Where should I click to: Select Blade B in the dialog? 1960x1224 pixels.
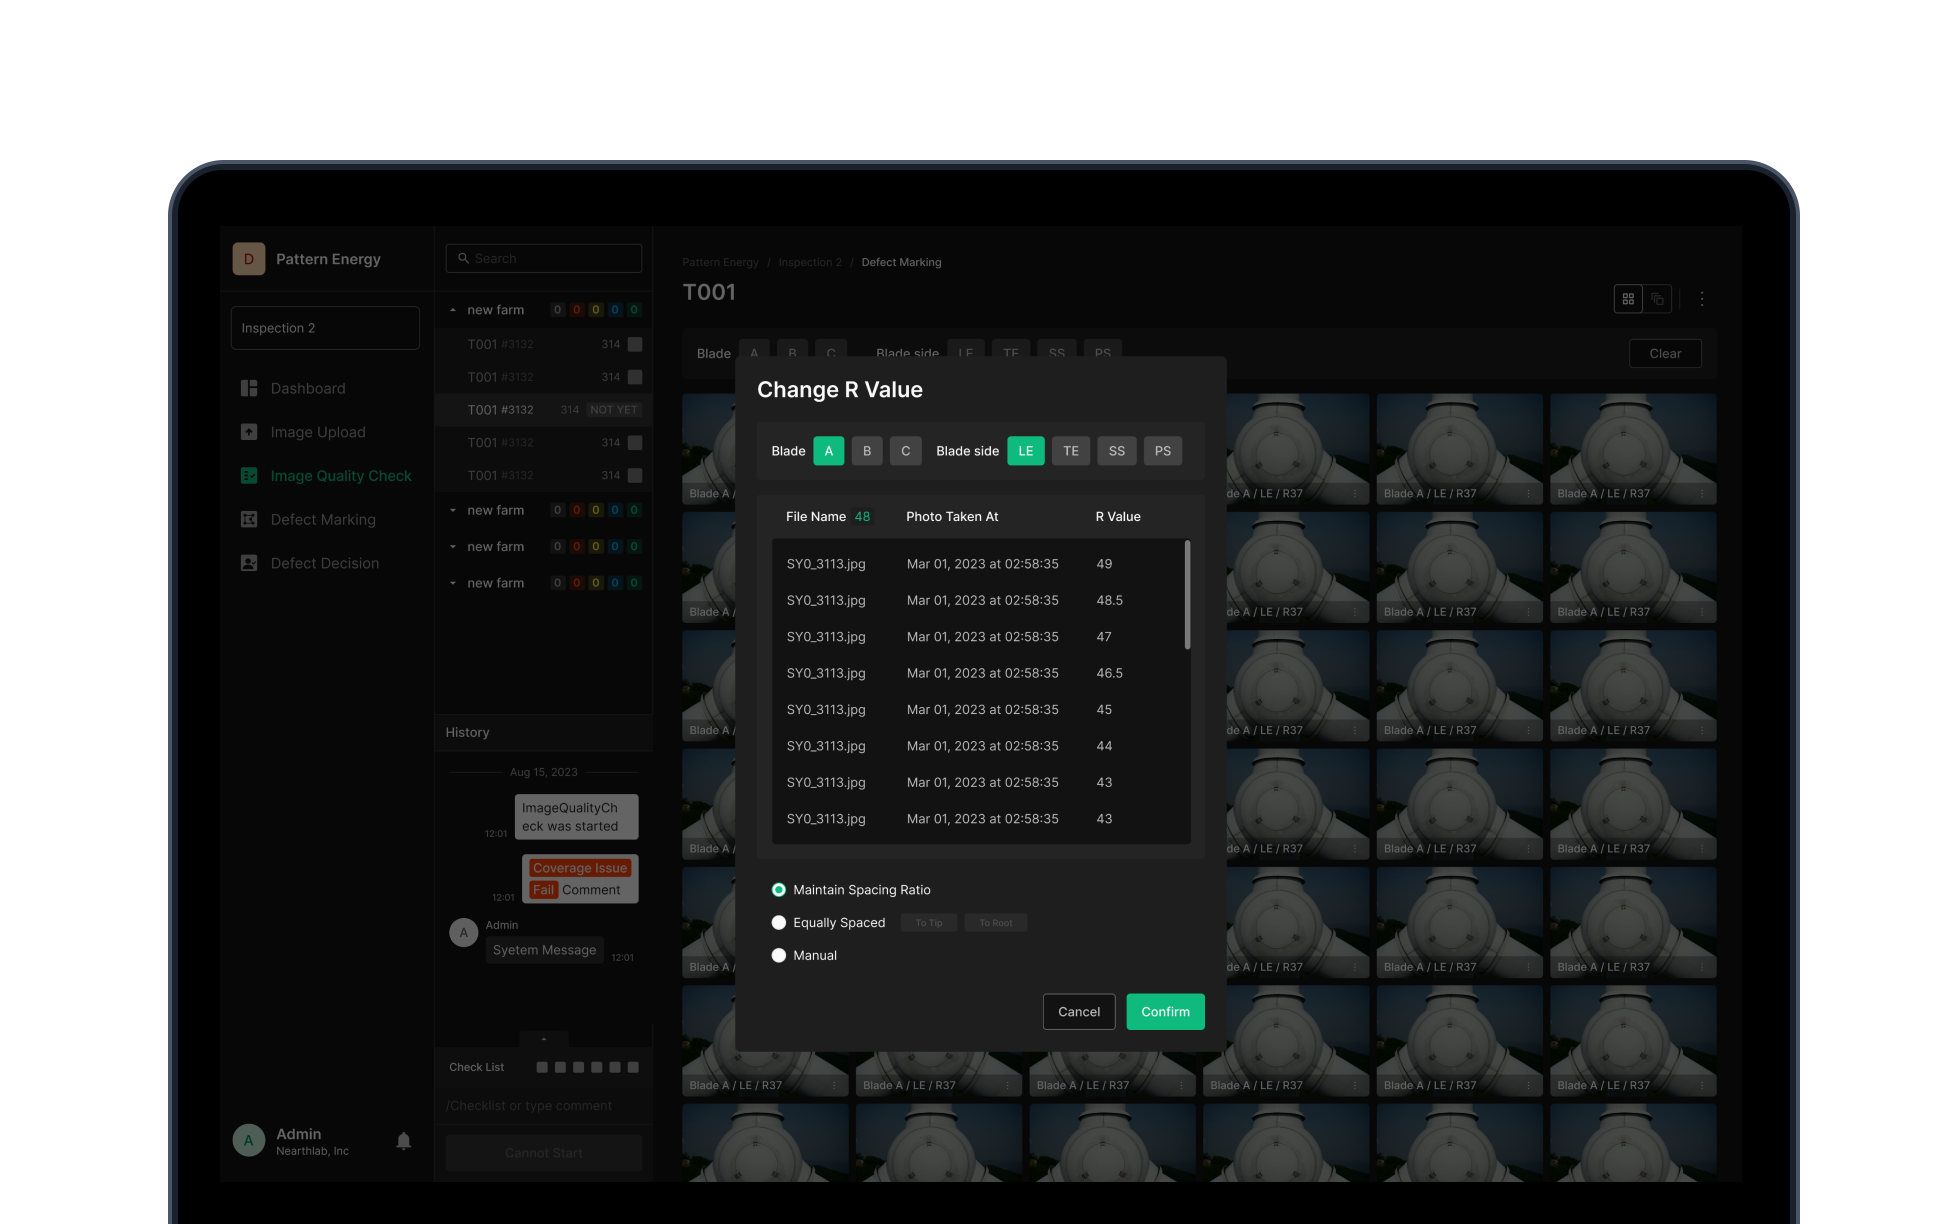(866, 451)
